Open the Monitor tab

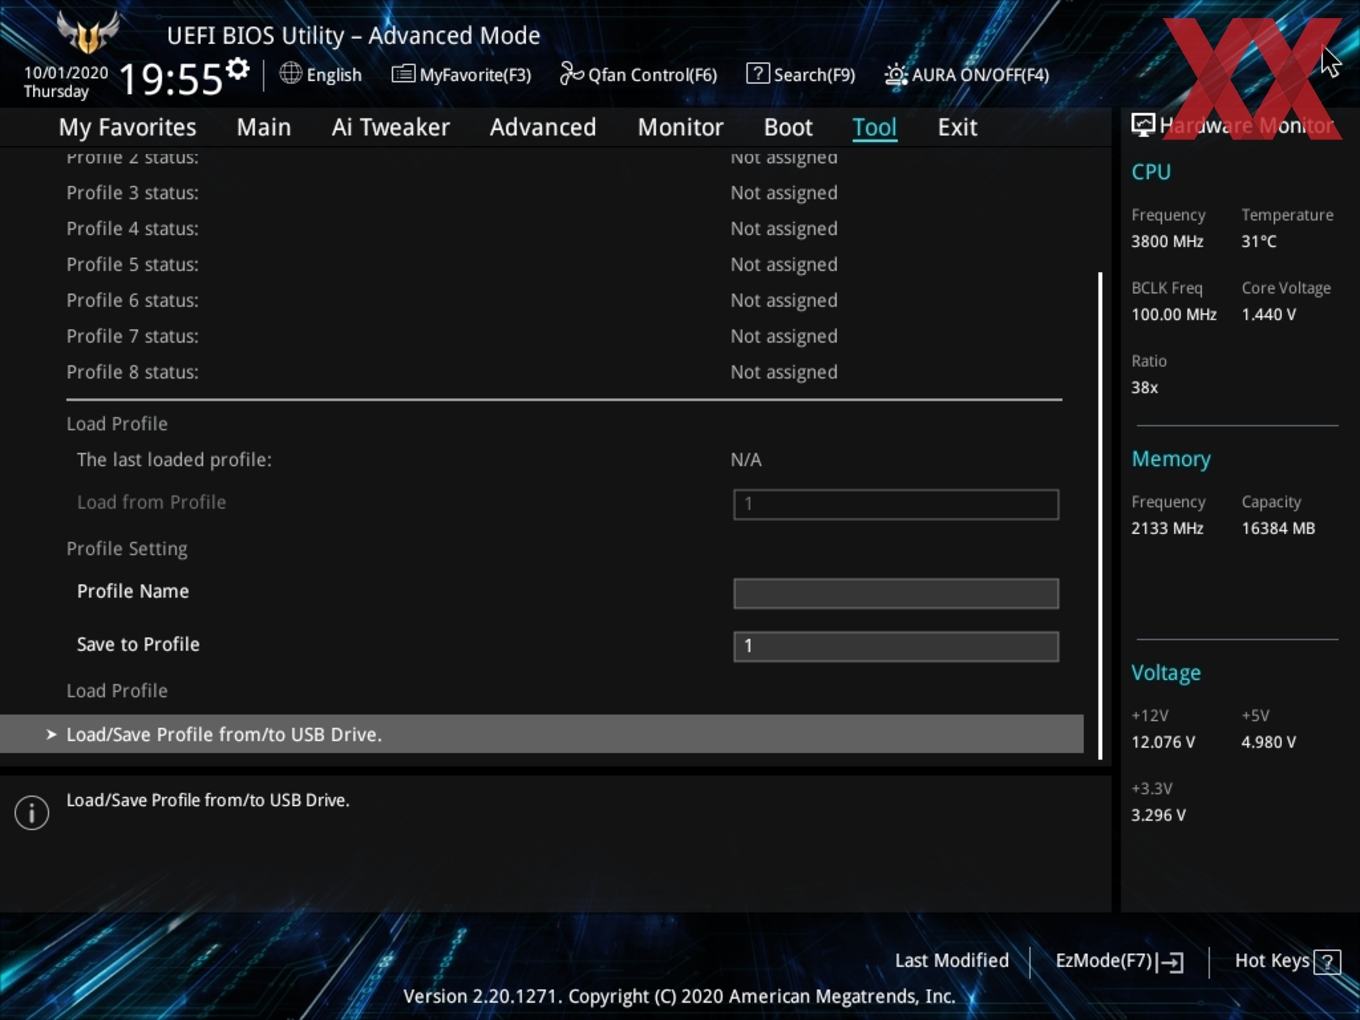680,127
